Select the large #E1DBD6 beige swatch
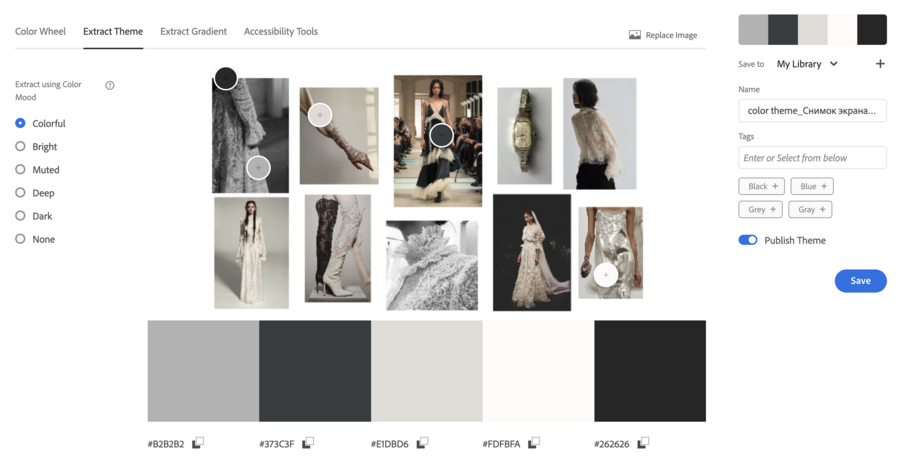The height and width of the screenshot is (468, 900). [x=426, y=371]
